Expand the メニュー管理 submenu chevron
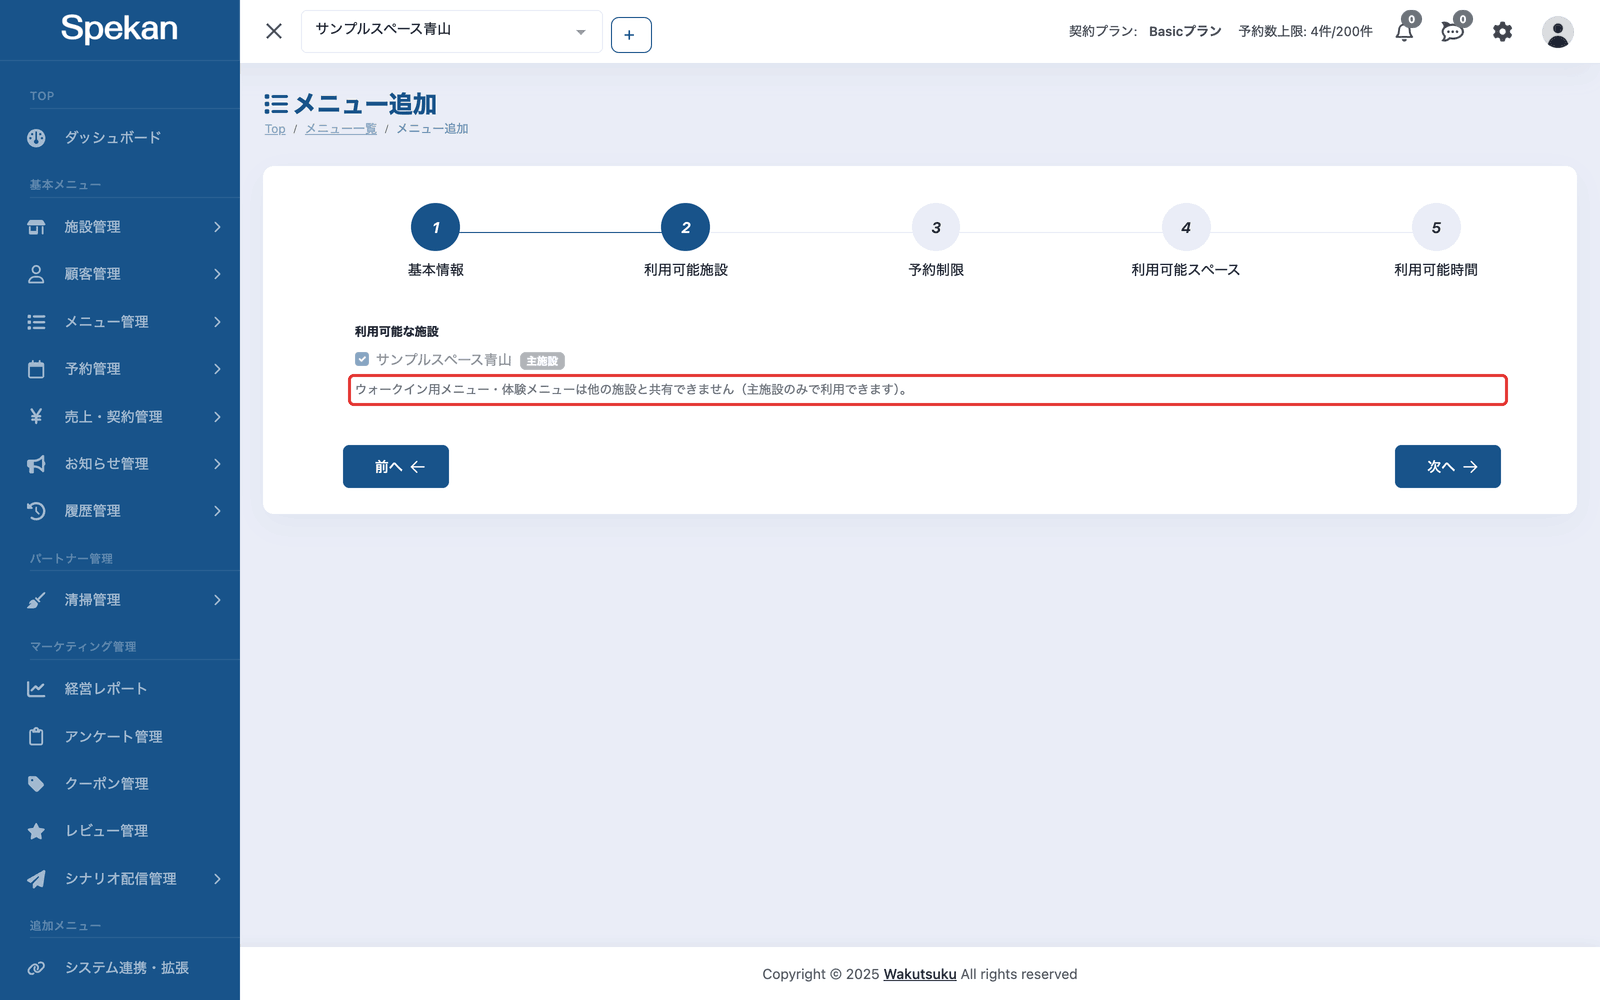 coord(217,322)
